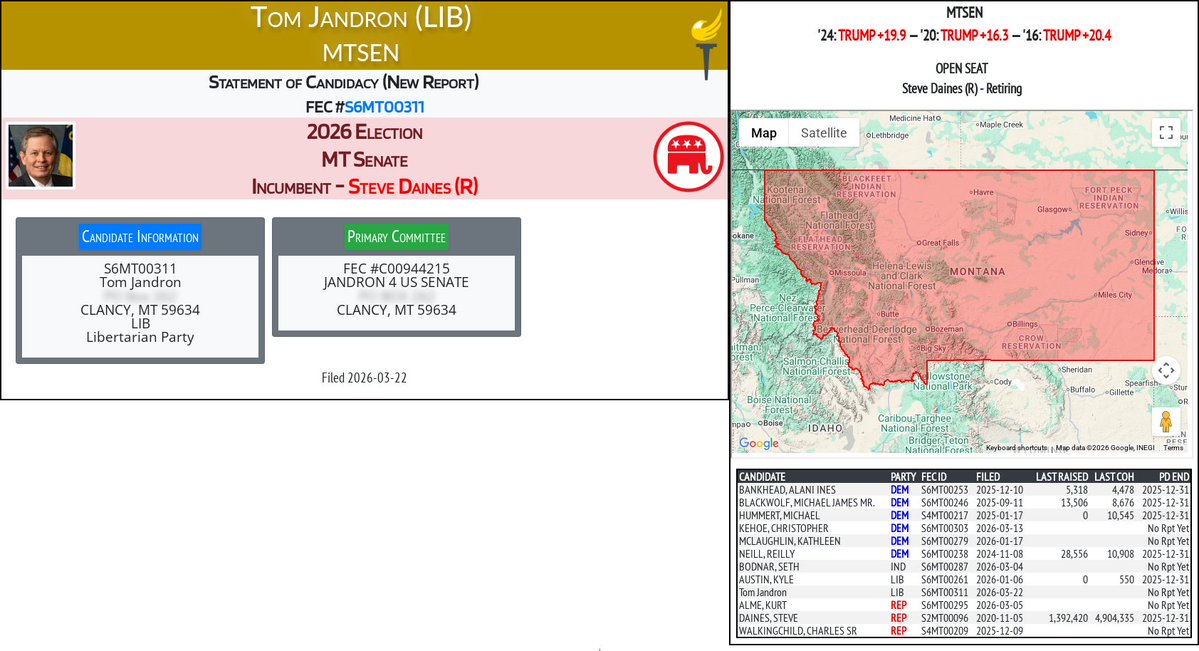Viewport: 1199px width, 651px height.
Task: Click the Primary Committee button
Action: point(396,236)
